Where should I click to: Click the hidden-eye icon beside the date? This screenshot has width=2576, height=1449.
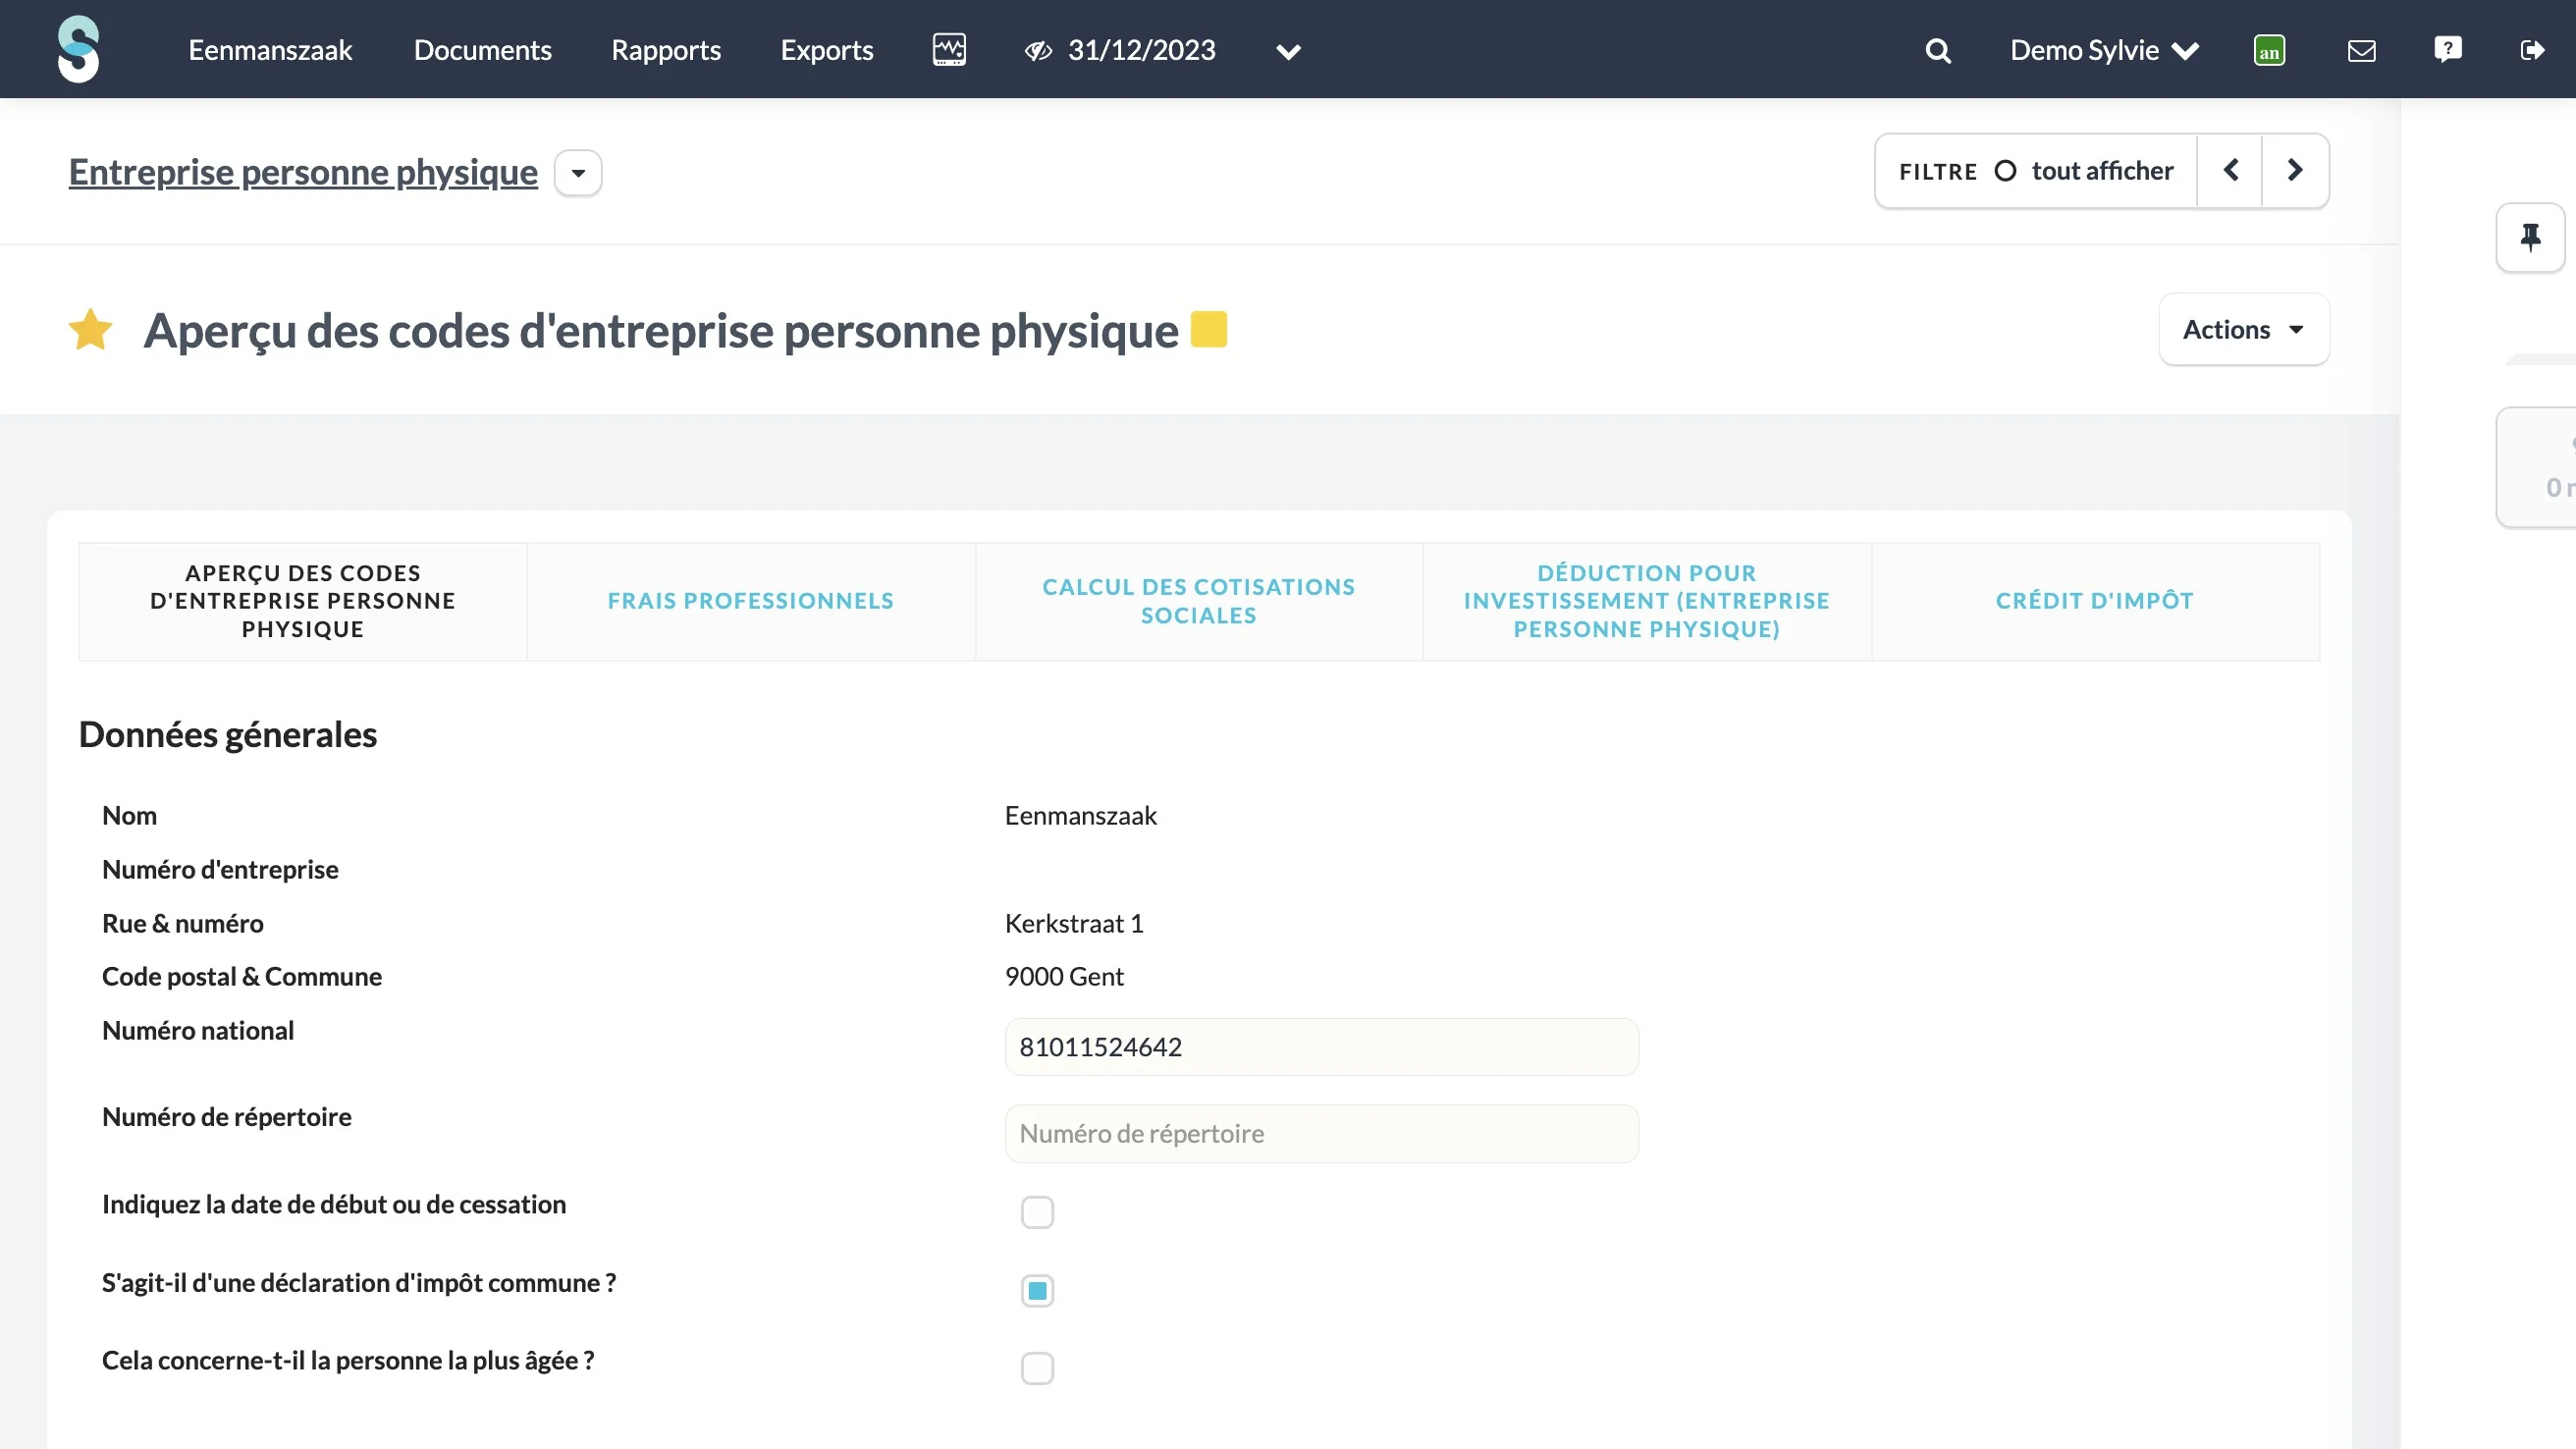click(1038, 50)
